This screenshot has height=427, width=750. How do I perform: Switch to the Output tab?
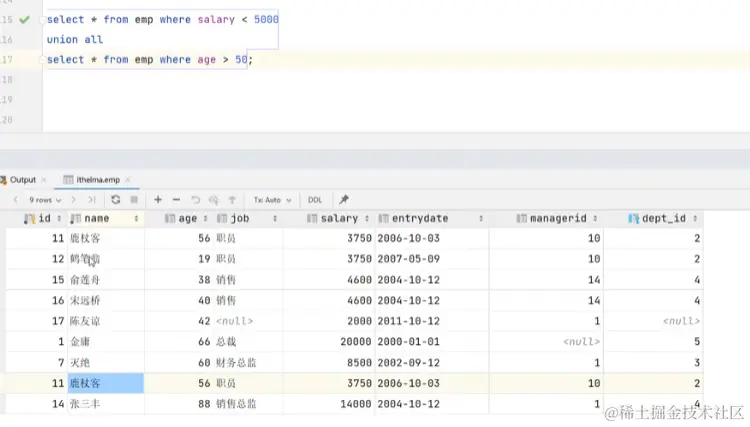tap(22, 180)
